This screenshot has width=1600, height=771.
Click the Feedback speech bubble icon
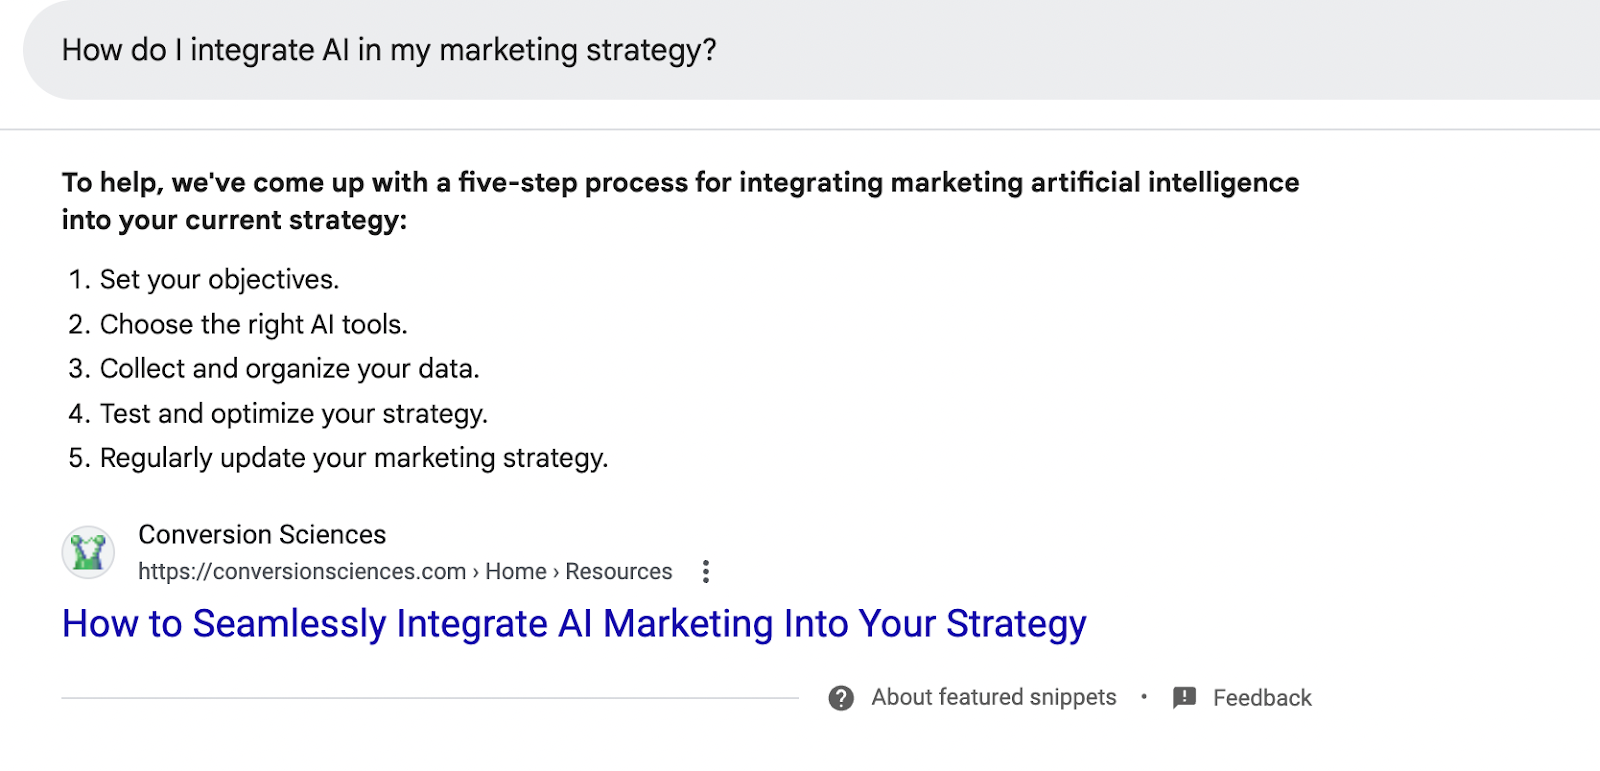pyautogui.click(x=1184, y=698)
